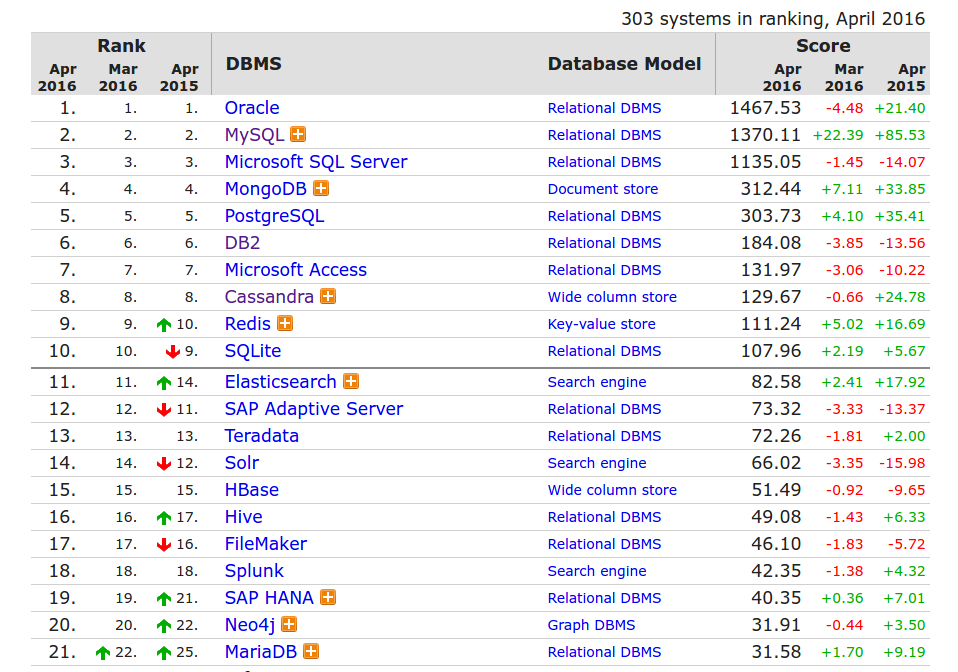Expand the plus icon beside MariaDB
This screenshot has width=958, height=672.
pos(311,651)
